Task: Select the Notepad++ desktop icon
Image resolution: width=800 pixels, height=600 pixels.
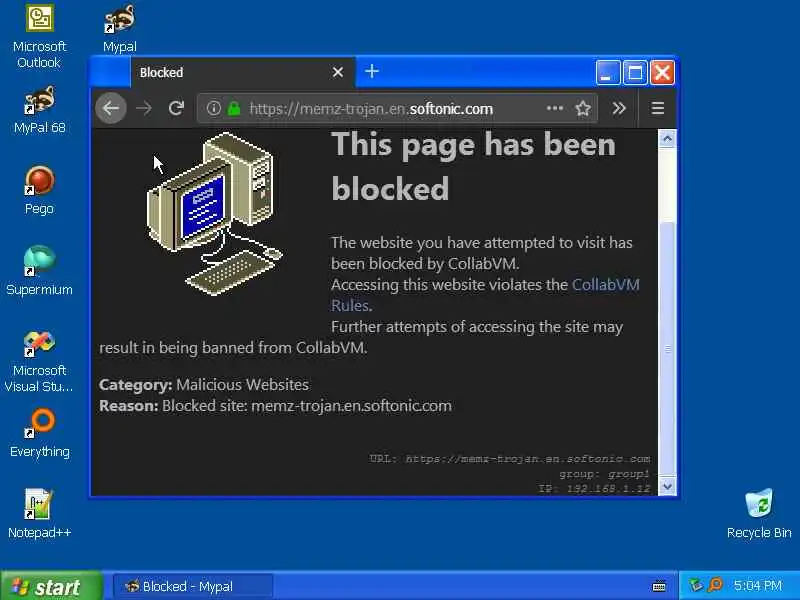Action: tap(39, 514)
